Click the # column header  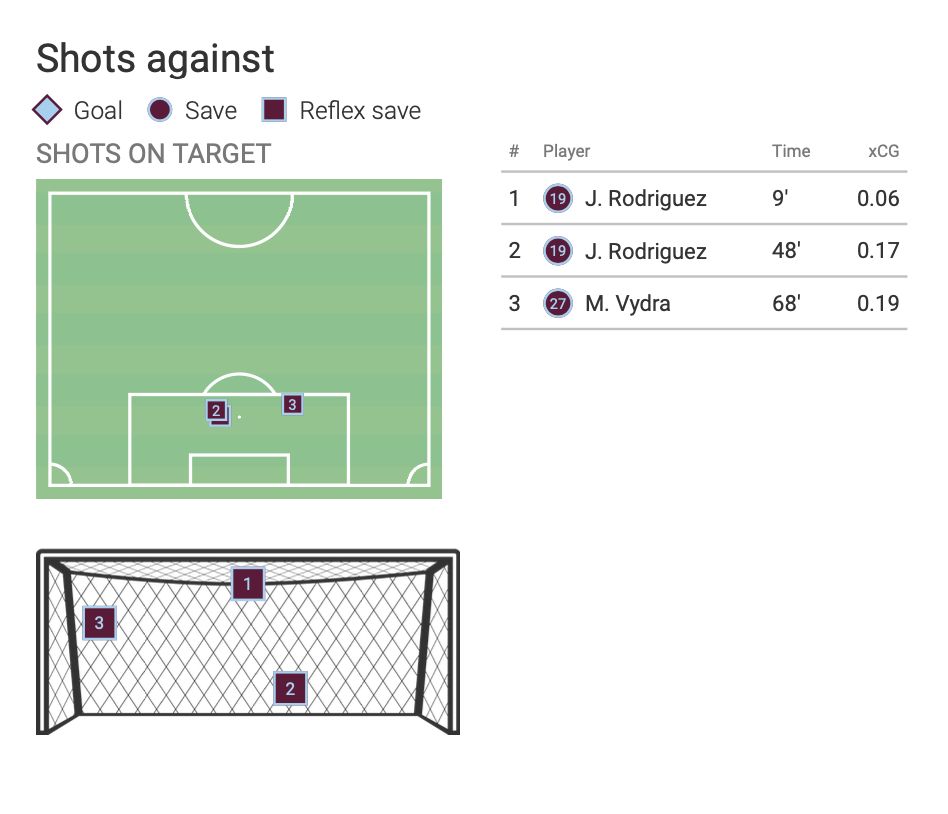[514, 152]
